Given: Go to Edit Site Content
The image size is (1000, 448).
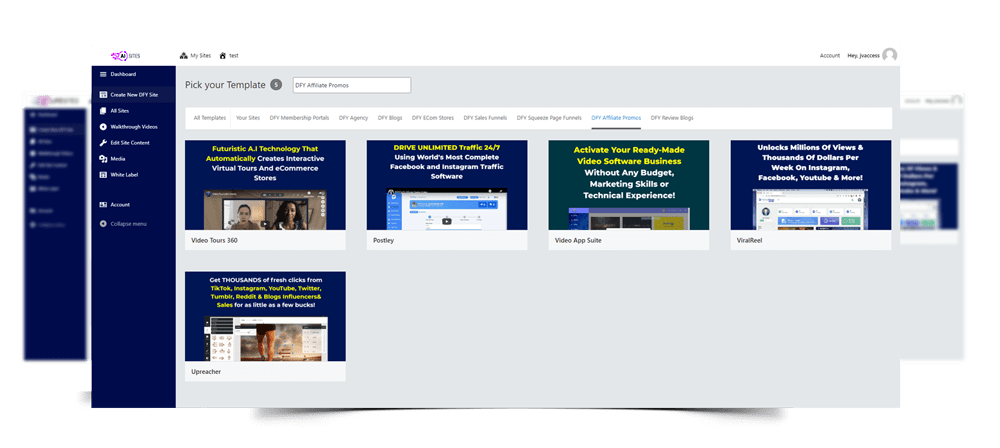Looking at the screenshot, I should pyautogui.click(x=130, y=142).
